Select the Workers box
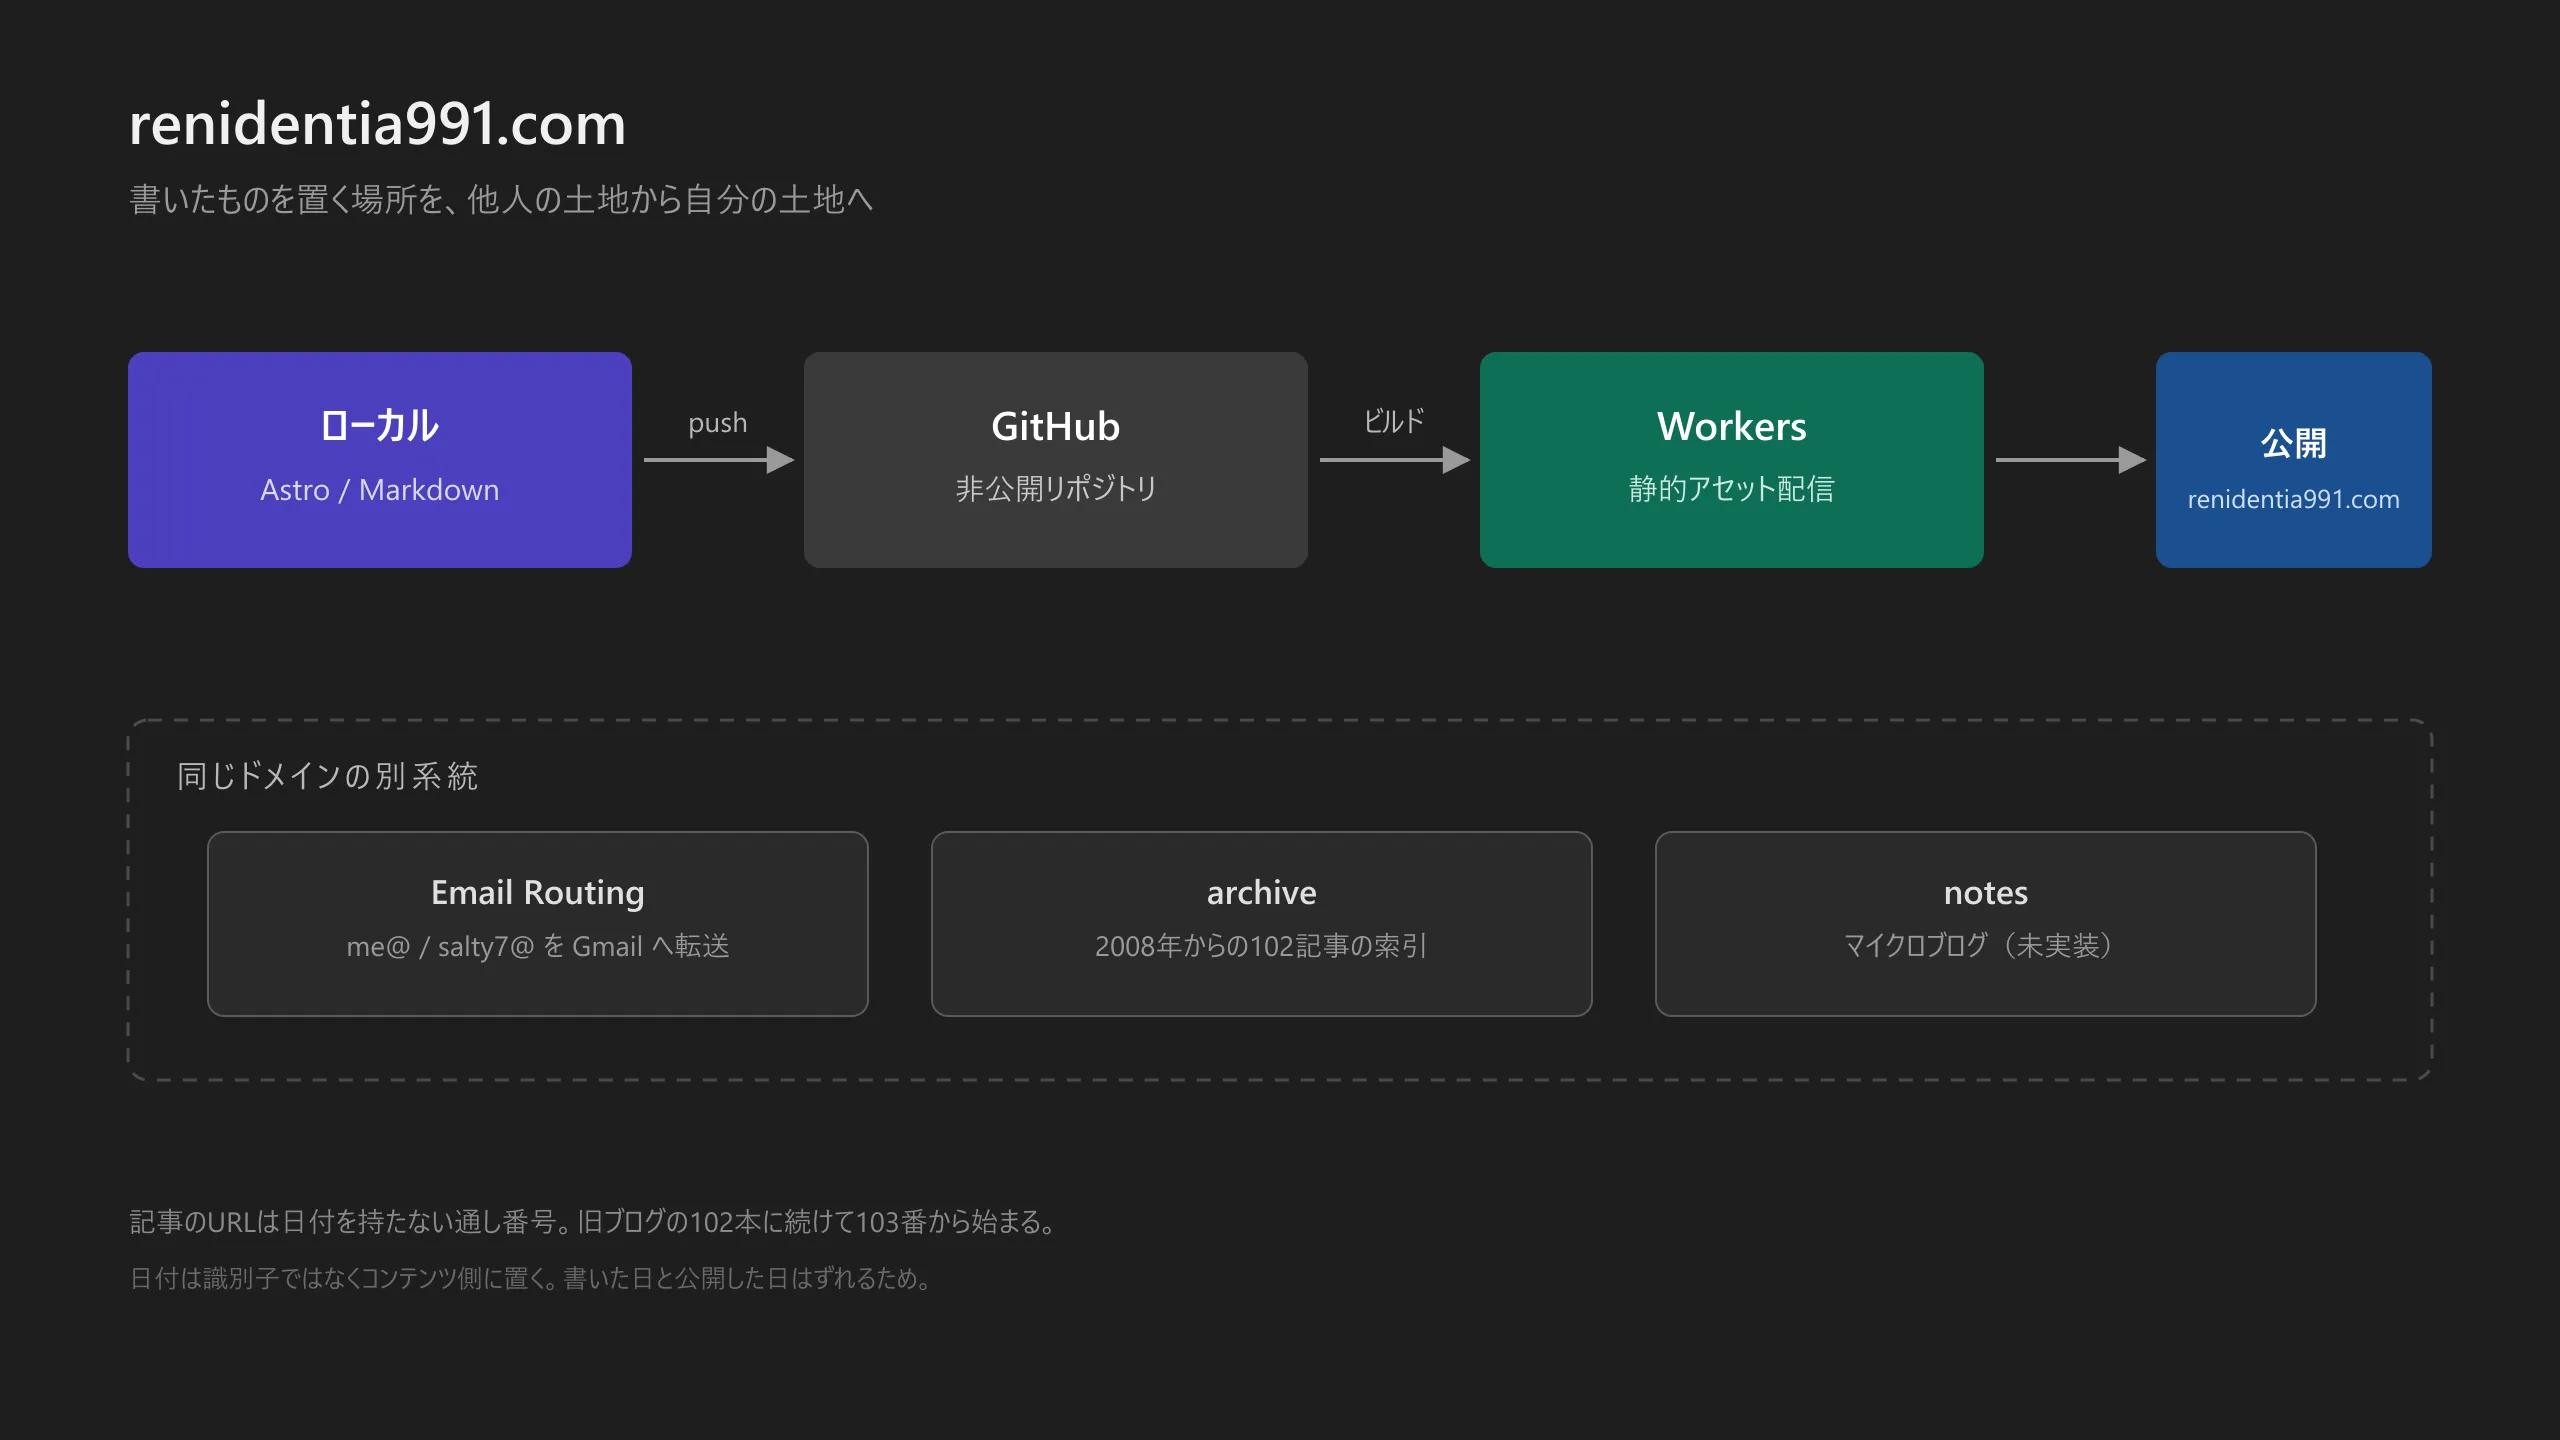The image size is (2560, 1440). point(1732,460)
